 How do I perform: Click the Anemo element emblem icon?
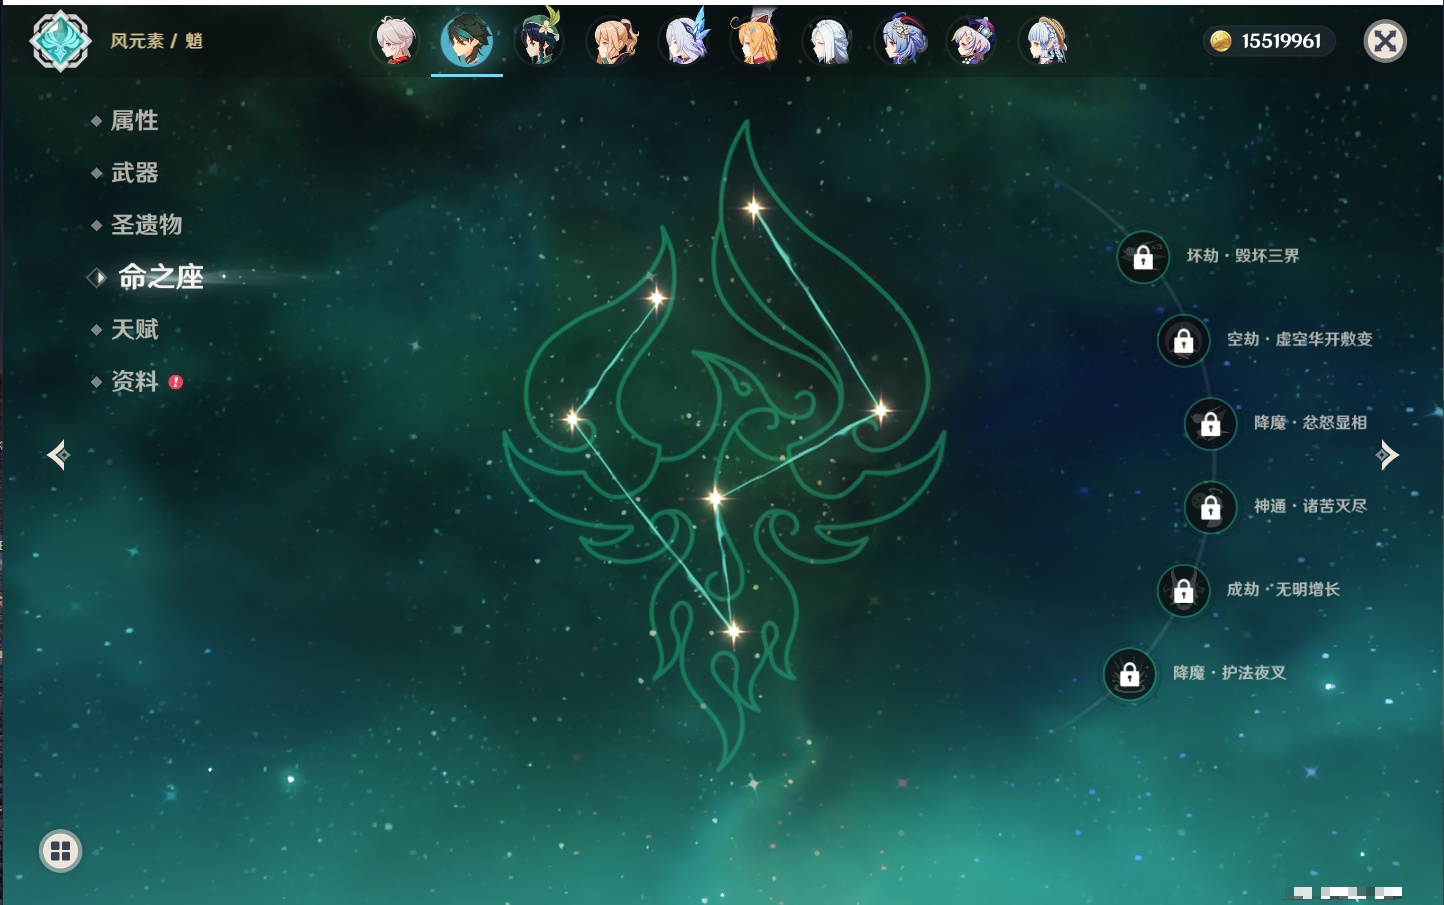click(x=60, y=41)
